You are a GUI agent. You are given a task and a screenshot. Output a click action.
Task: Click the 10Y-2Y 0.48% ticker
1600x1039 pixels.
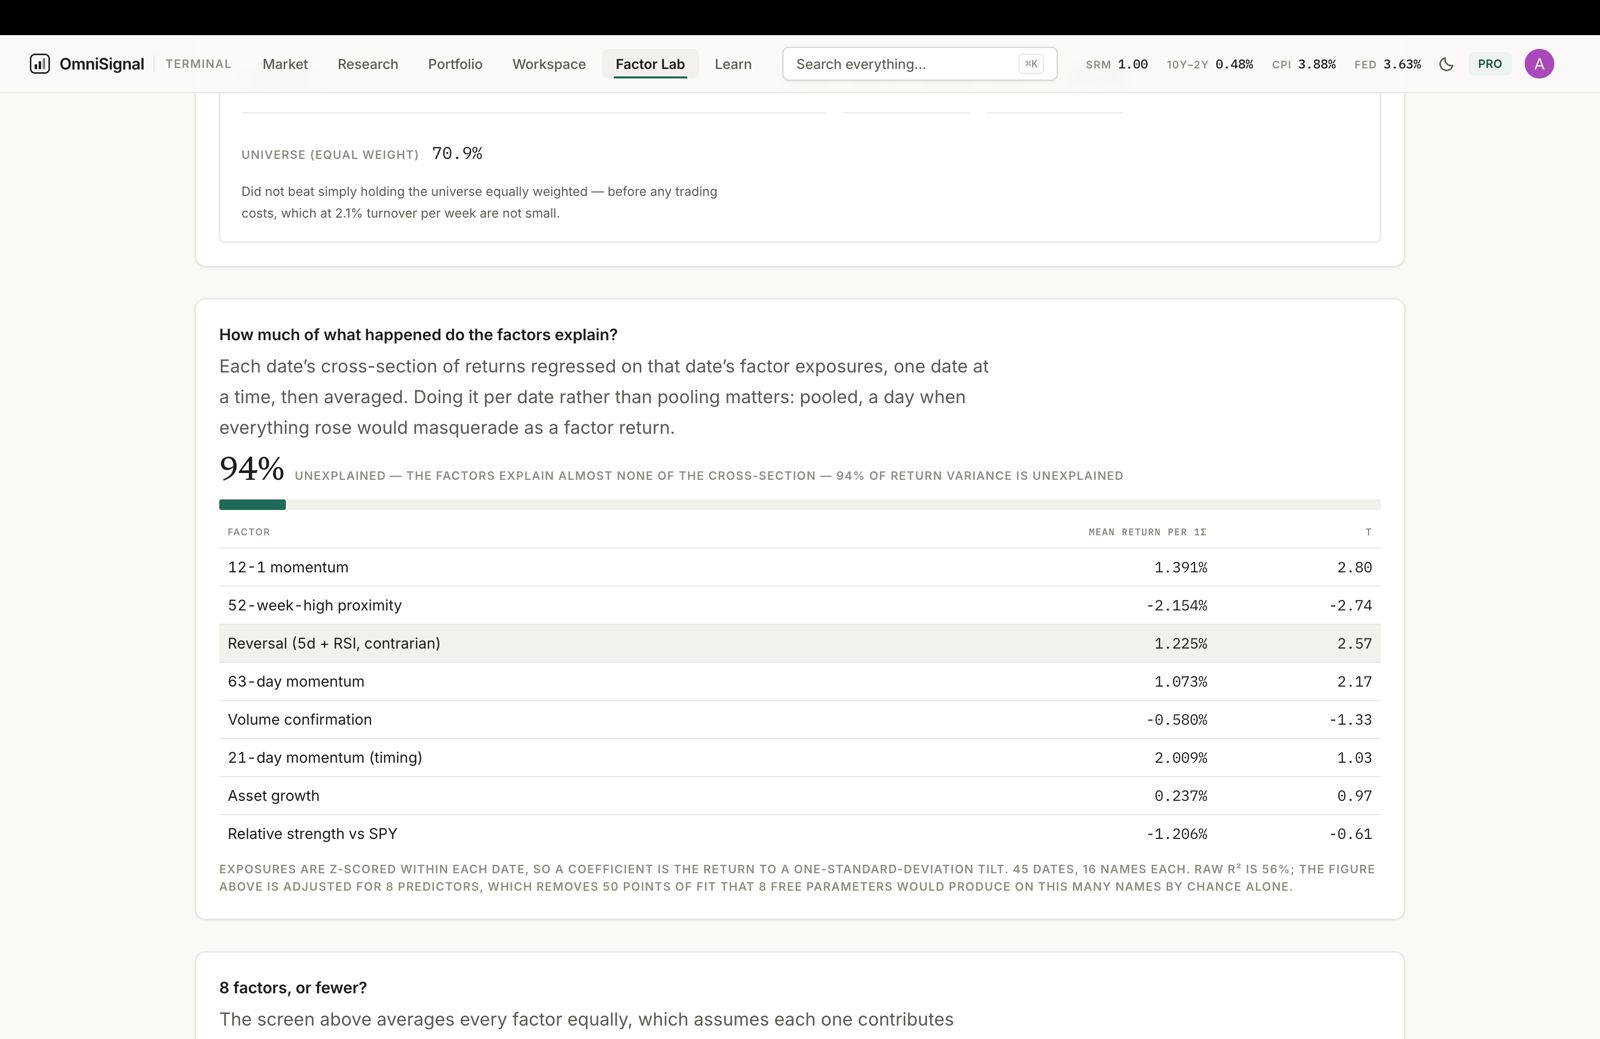[x=1210, y=64]
